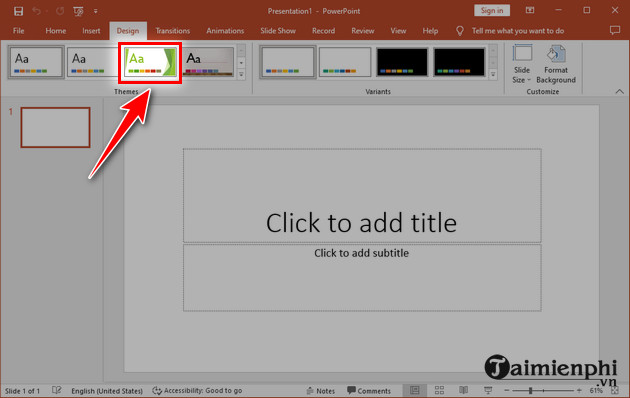The height and width of the screenshot is (398, 630).
Task: Click English (United States) language indicator
Action: coord(107,391)
